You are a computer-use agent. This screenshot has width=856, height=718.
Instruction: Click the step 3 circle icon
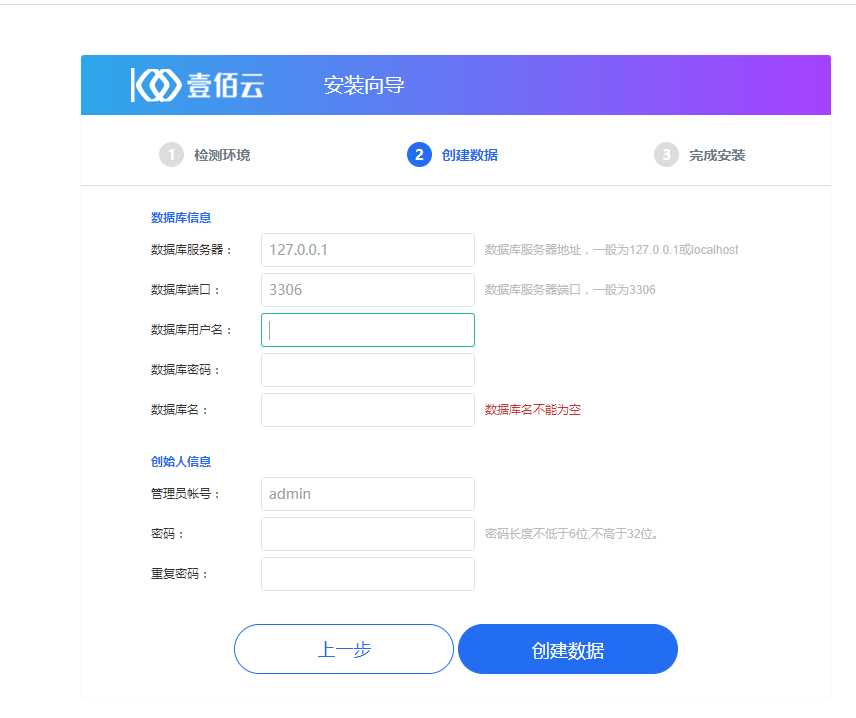point(666,155)
